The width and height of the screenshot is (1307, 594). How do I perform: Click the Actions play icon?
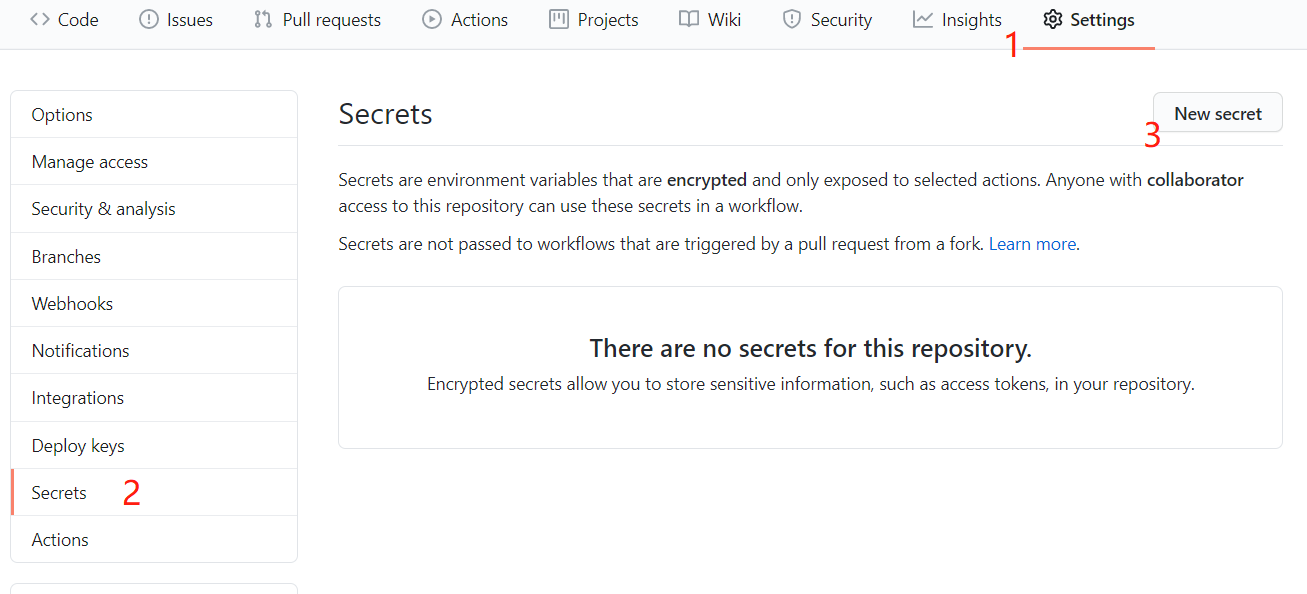pos(432,19)
